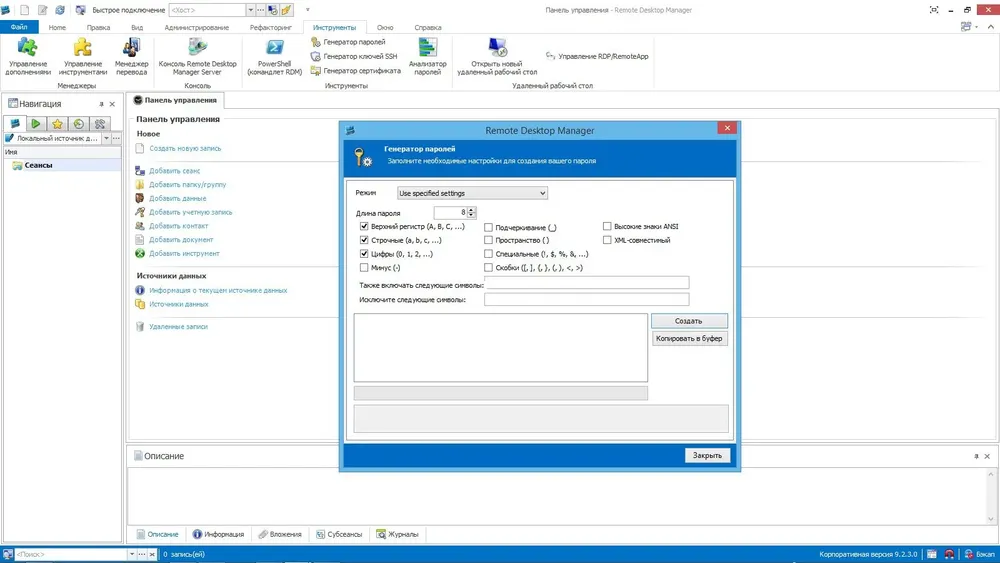Click Закрыть button in dialog
Image resolution: width=1000 pixels, height=563 pixels.
pos(707,455)
